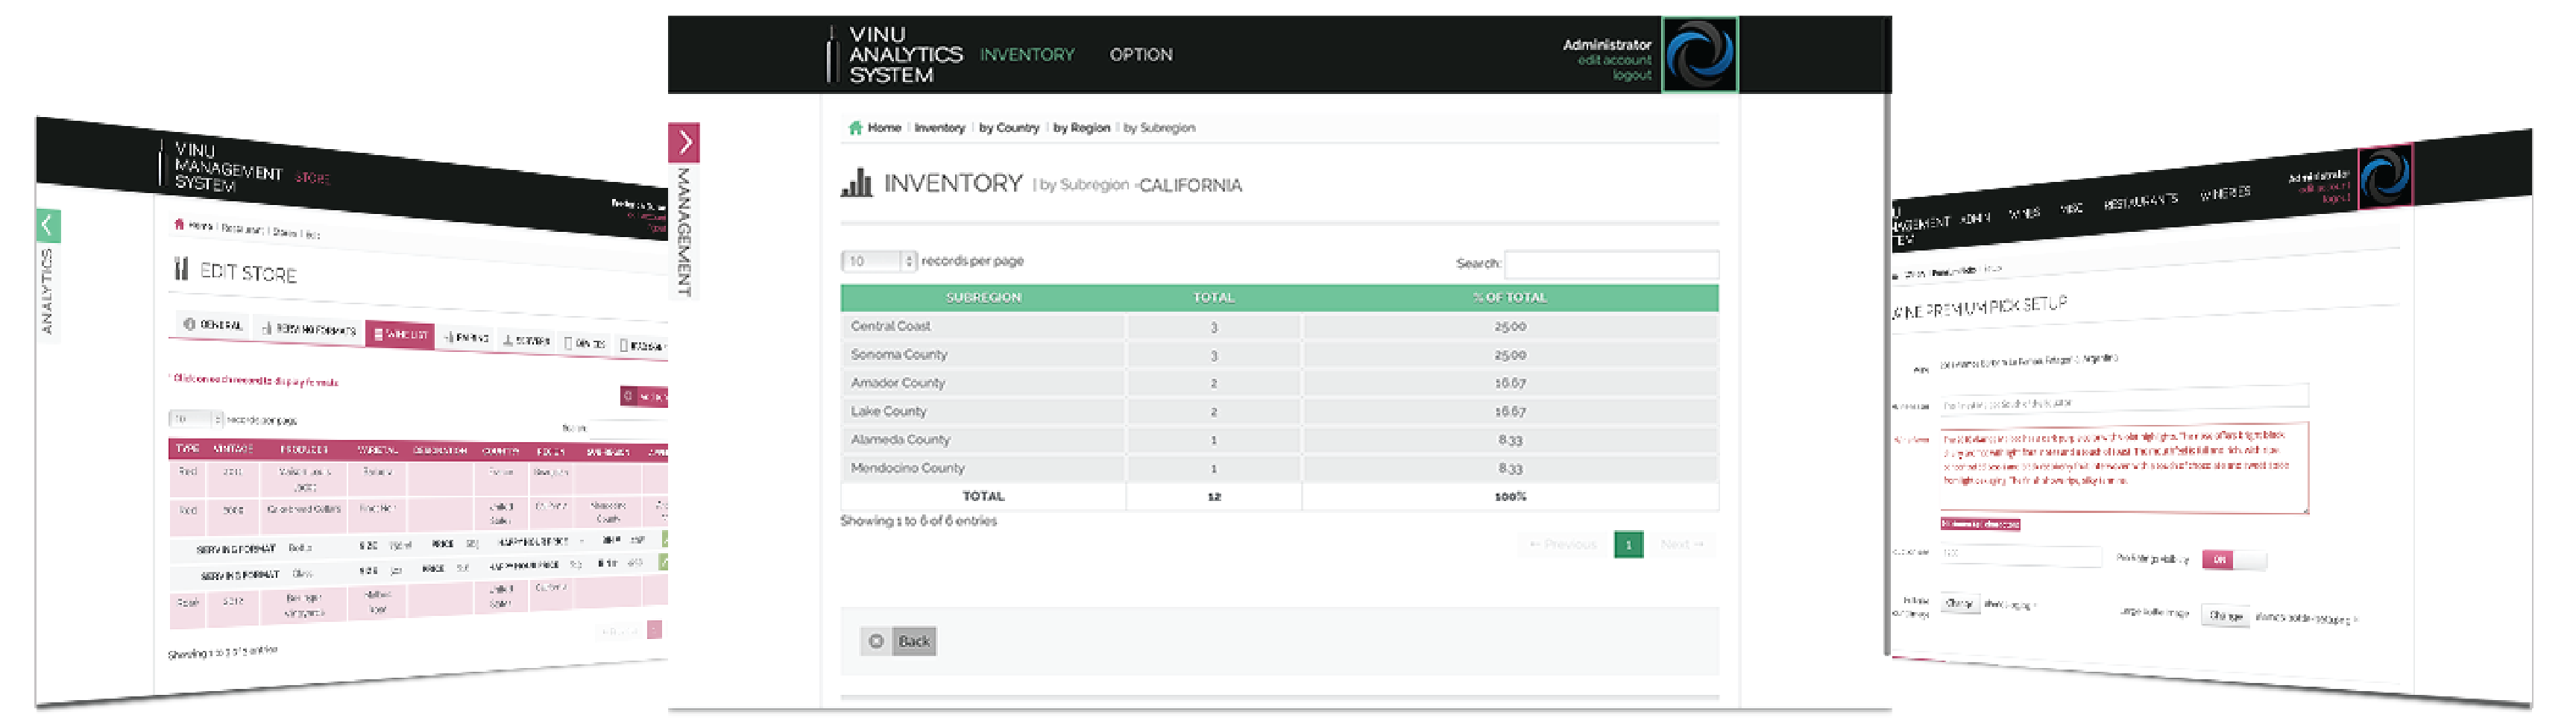2576x718 pixels.
Task: Switch to the General tab
Action: pos(213,325)
